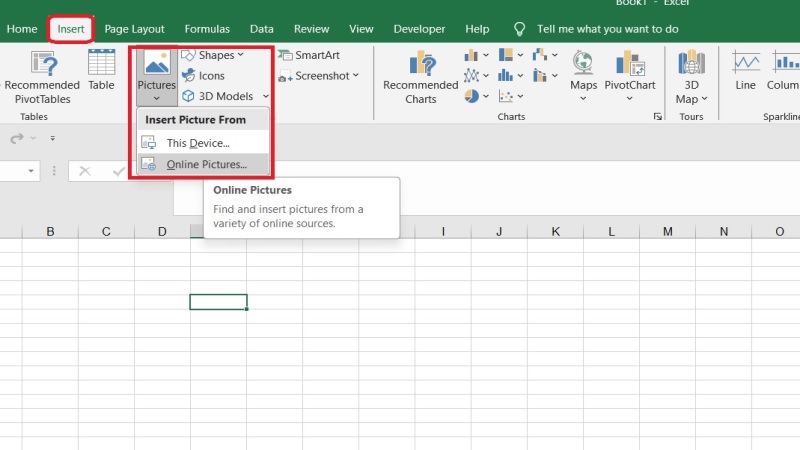
Task: Select the Insert tab
Action: coord(70,29)
